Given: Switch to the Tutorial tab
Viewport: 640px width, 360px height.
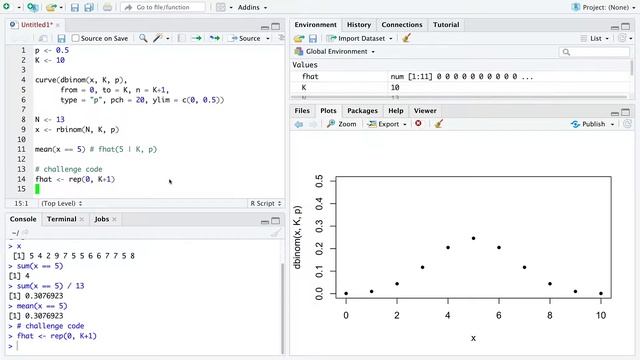Looking at the screenshot, I should pyautogui.click(x=446, y=24).
